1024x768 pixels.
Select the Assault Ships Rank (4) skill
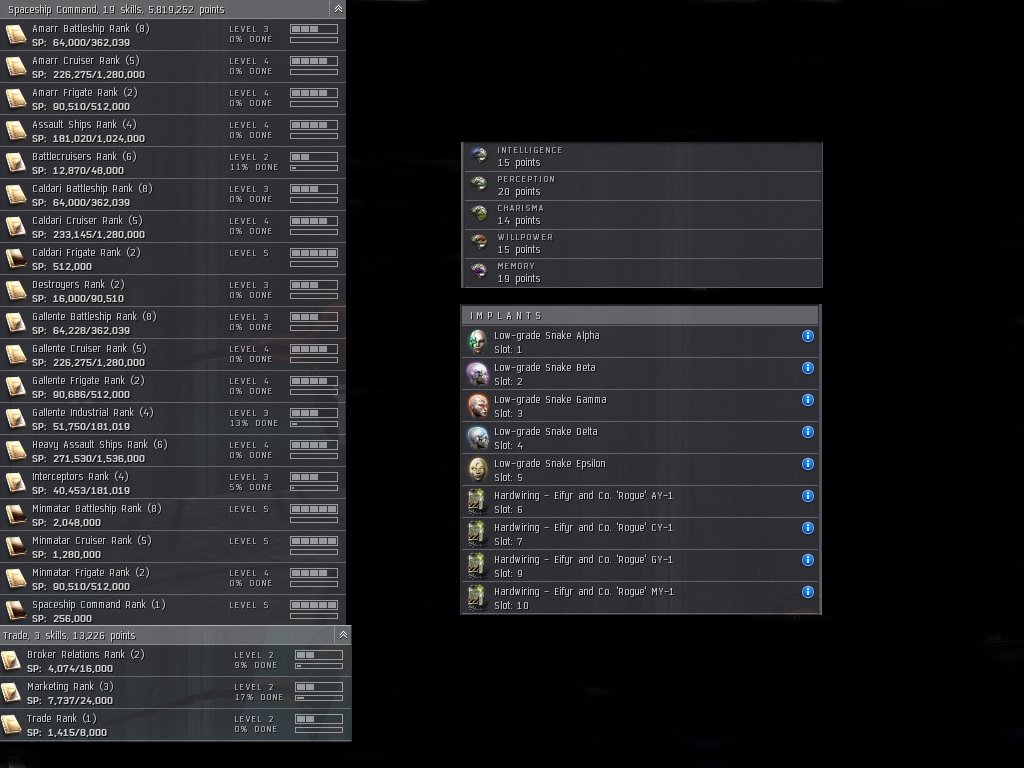[x=172, y=131]
